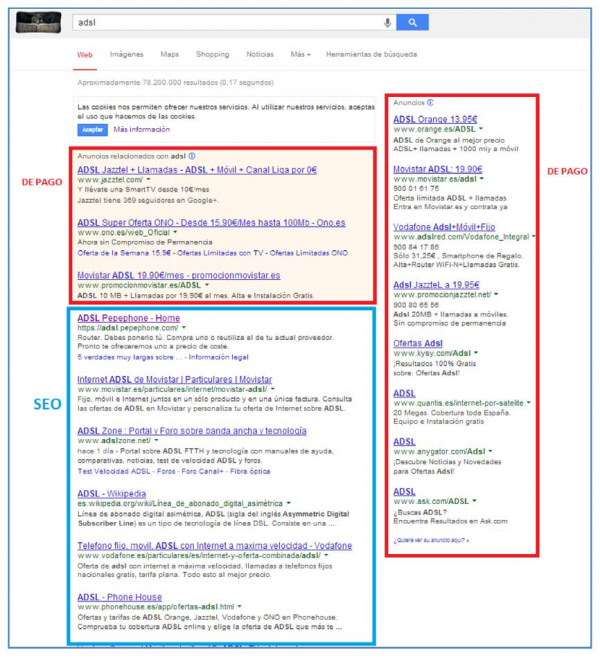Expand arrow beside www.orange.es/ADSL

tap(481, 129)
